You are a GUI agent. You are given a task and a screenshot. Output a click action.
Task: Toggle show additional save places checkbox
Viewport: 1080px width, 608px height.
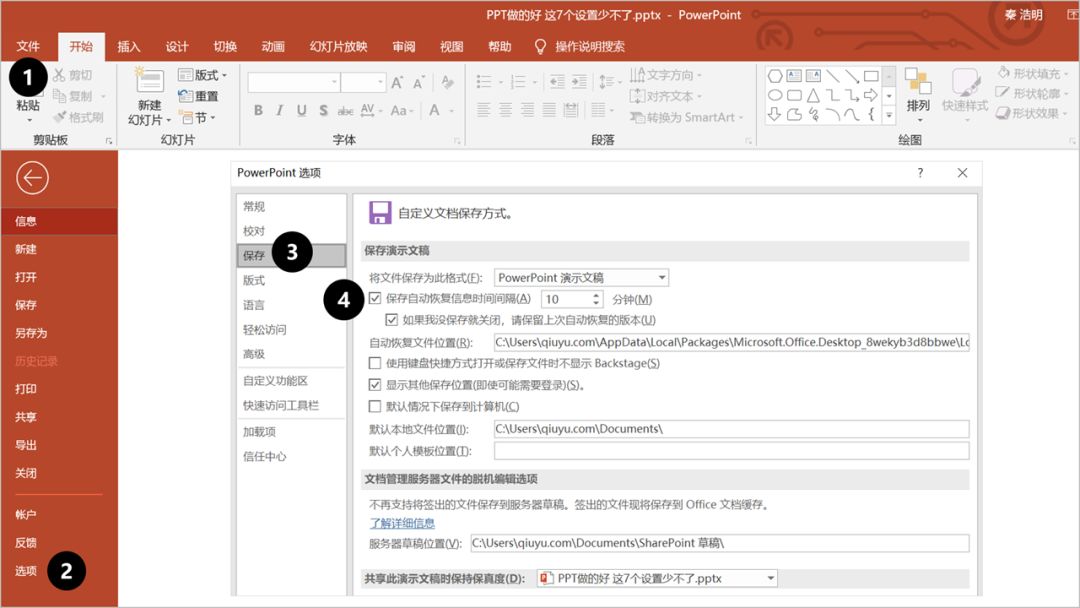pyautogui.click(x=375, y=385)
